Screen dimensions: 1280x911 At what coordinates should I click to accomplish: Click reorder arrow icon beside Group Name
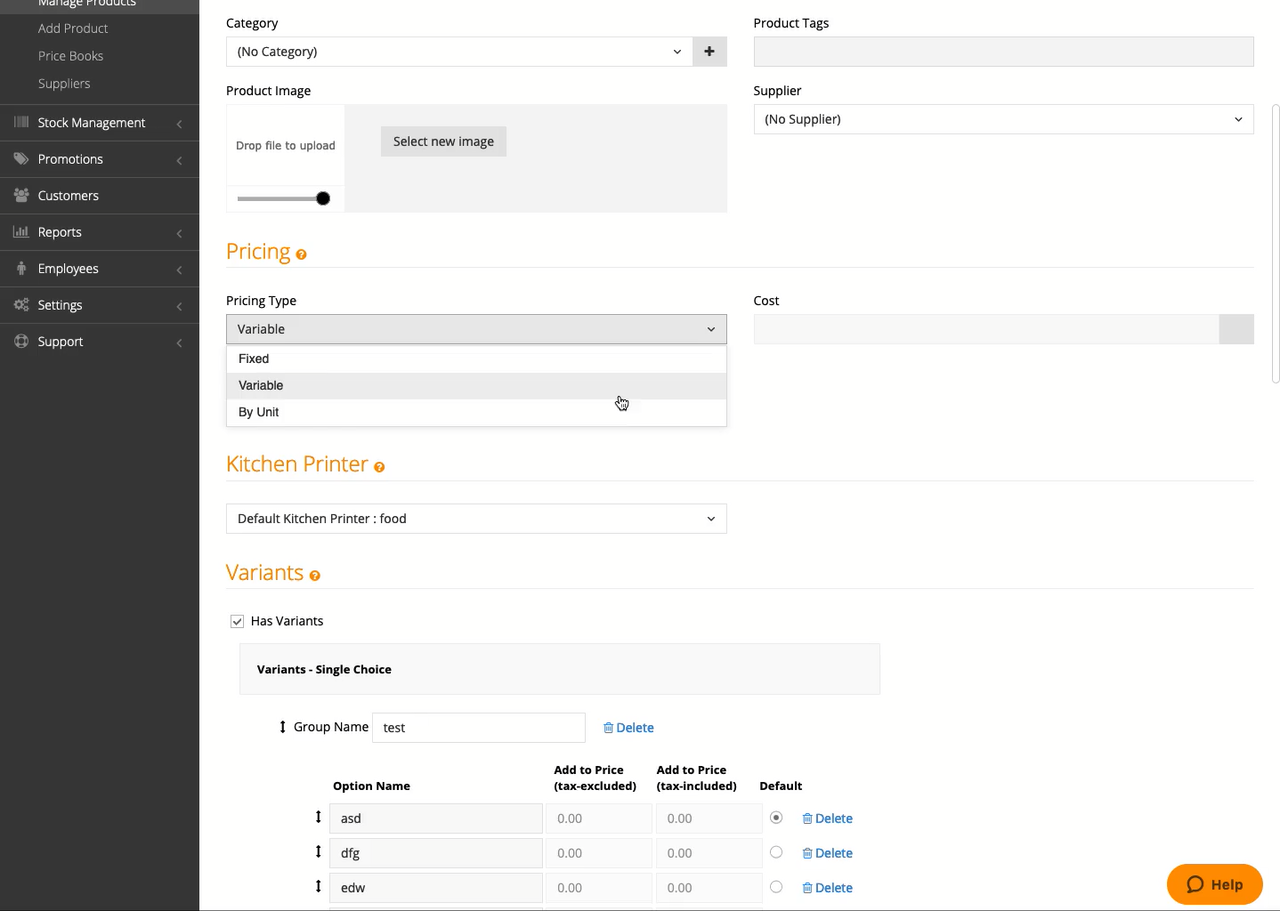283,727
